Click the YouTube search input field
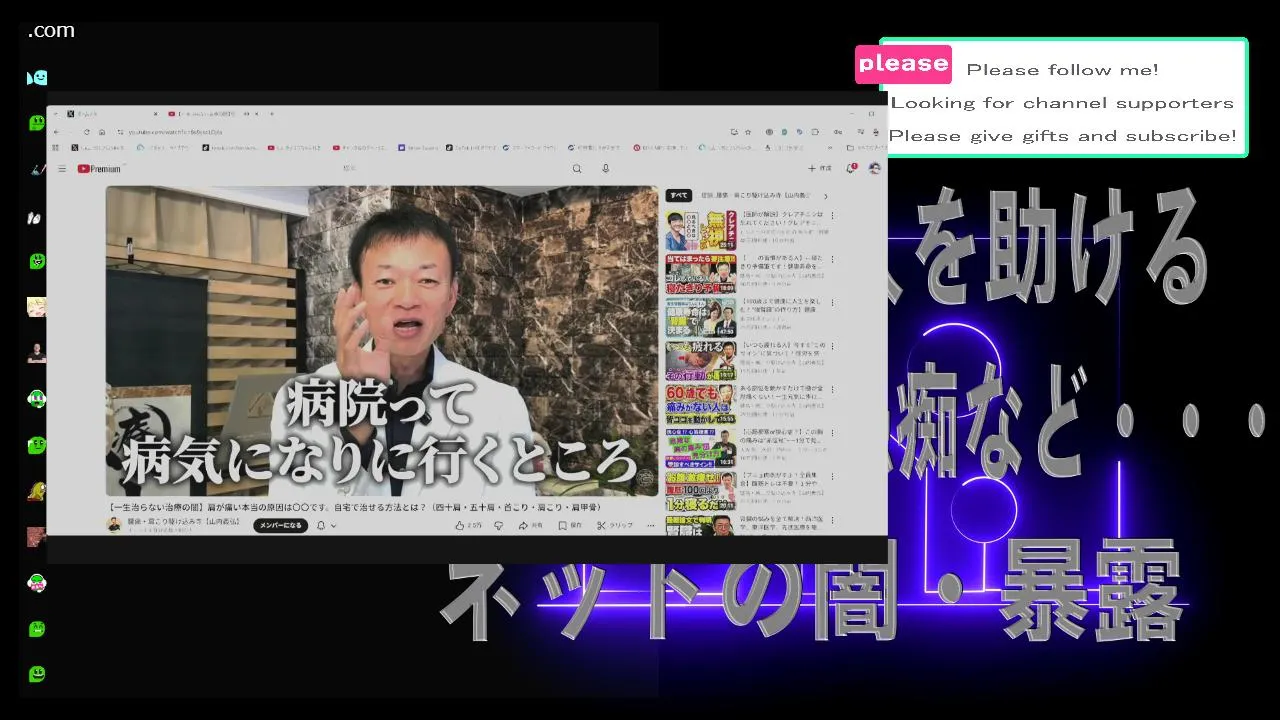The image size is (1280, 720). click(x=450, y=169)
